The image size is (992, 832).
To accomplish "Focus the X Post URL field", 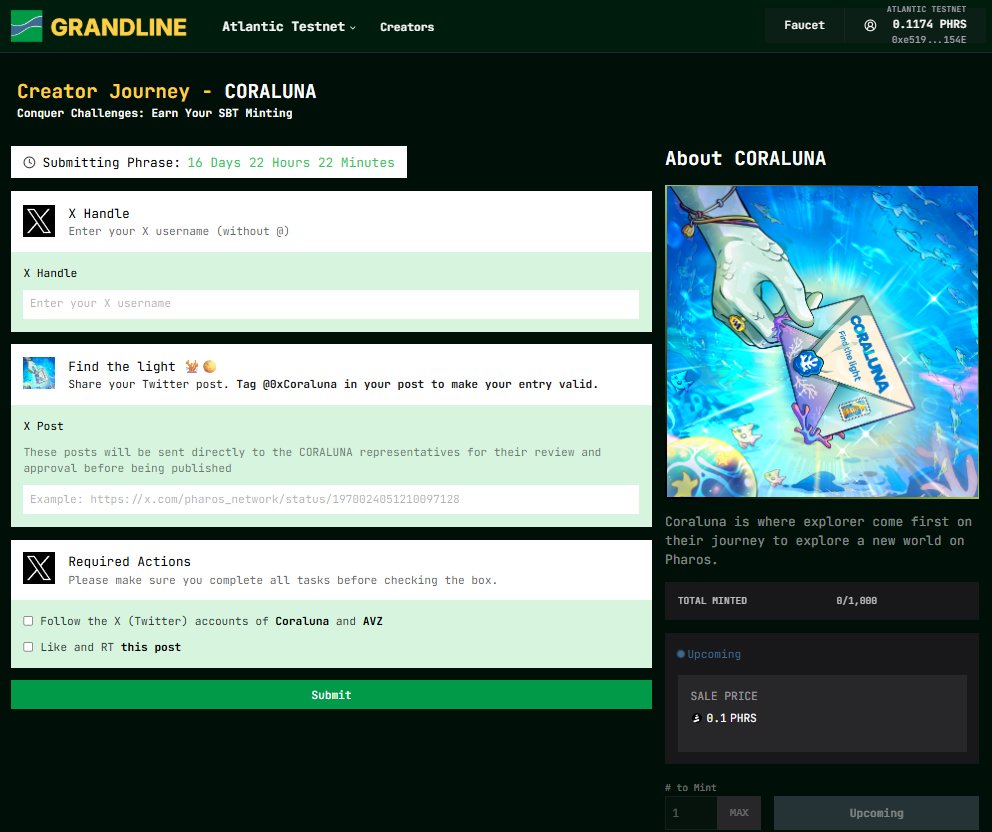I will click(x=331, y=499).
